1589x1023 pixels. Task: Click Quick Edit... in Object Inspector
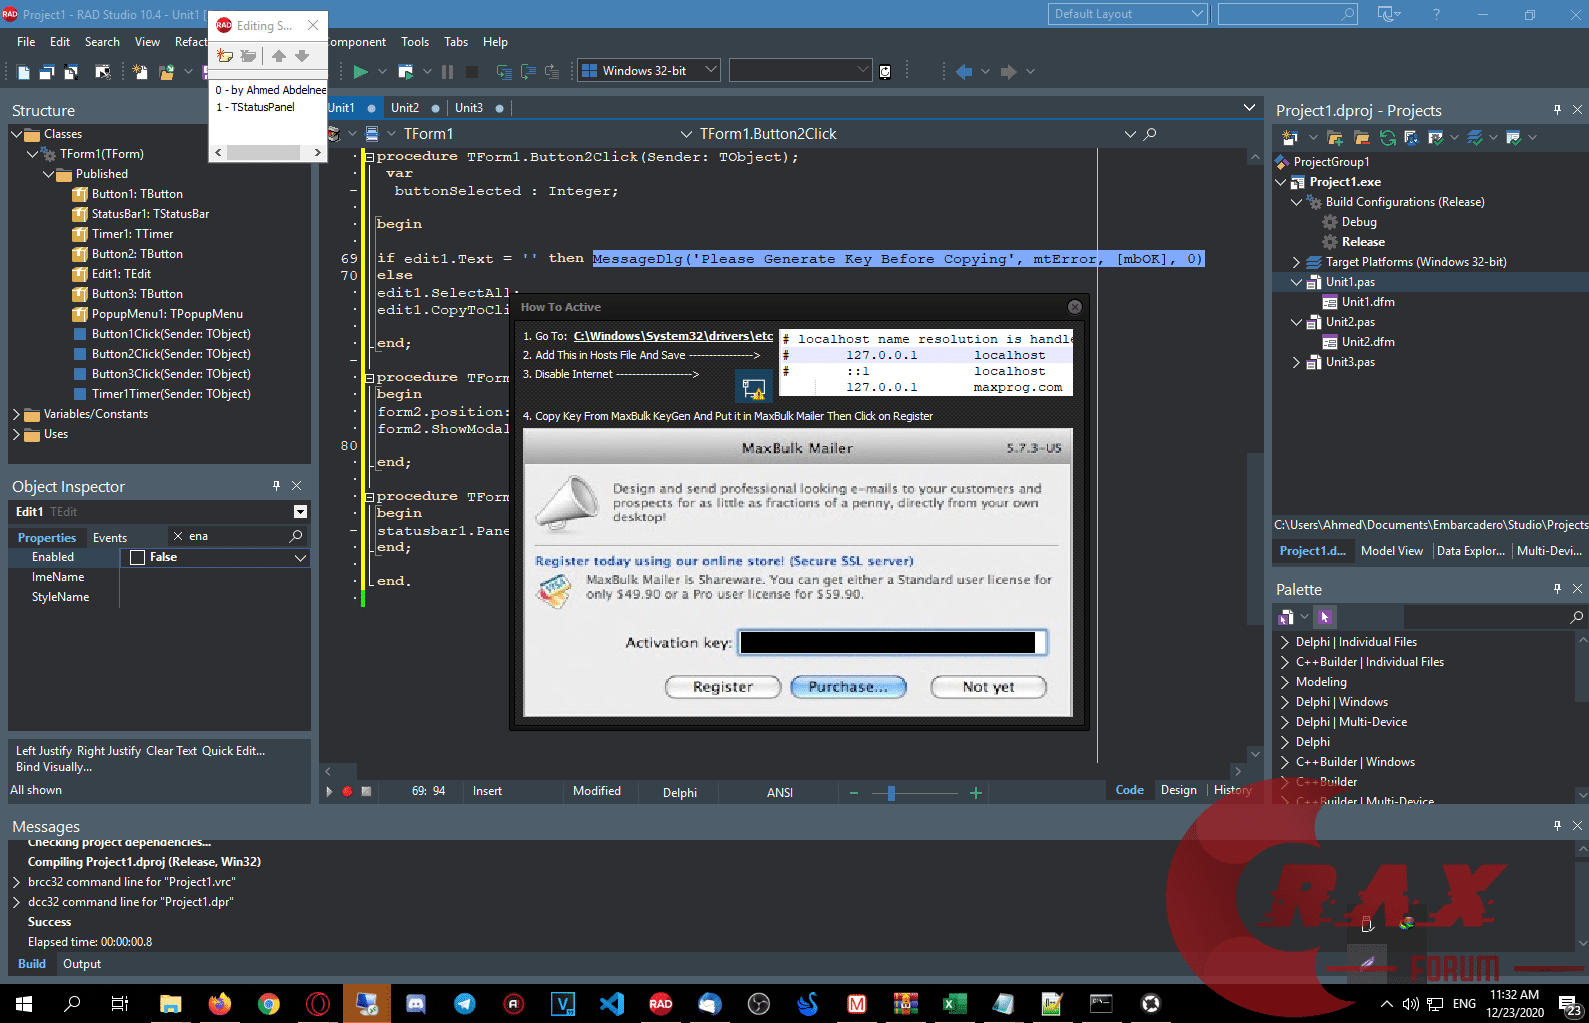pyautogui.click(x=234, y=751)
